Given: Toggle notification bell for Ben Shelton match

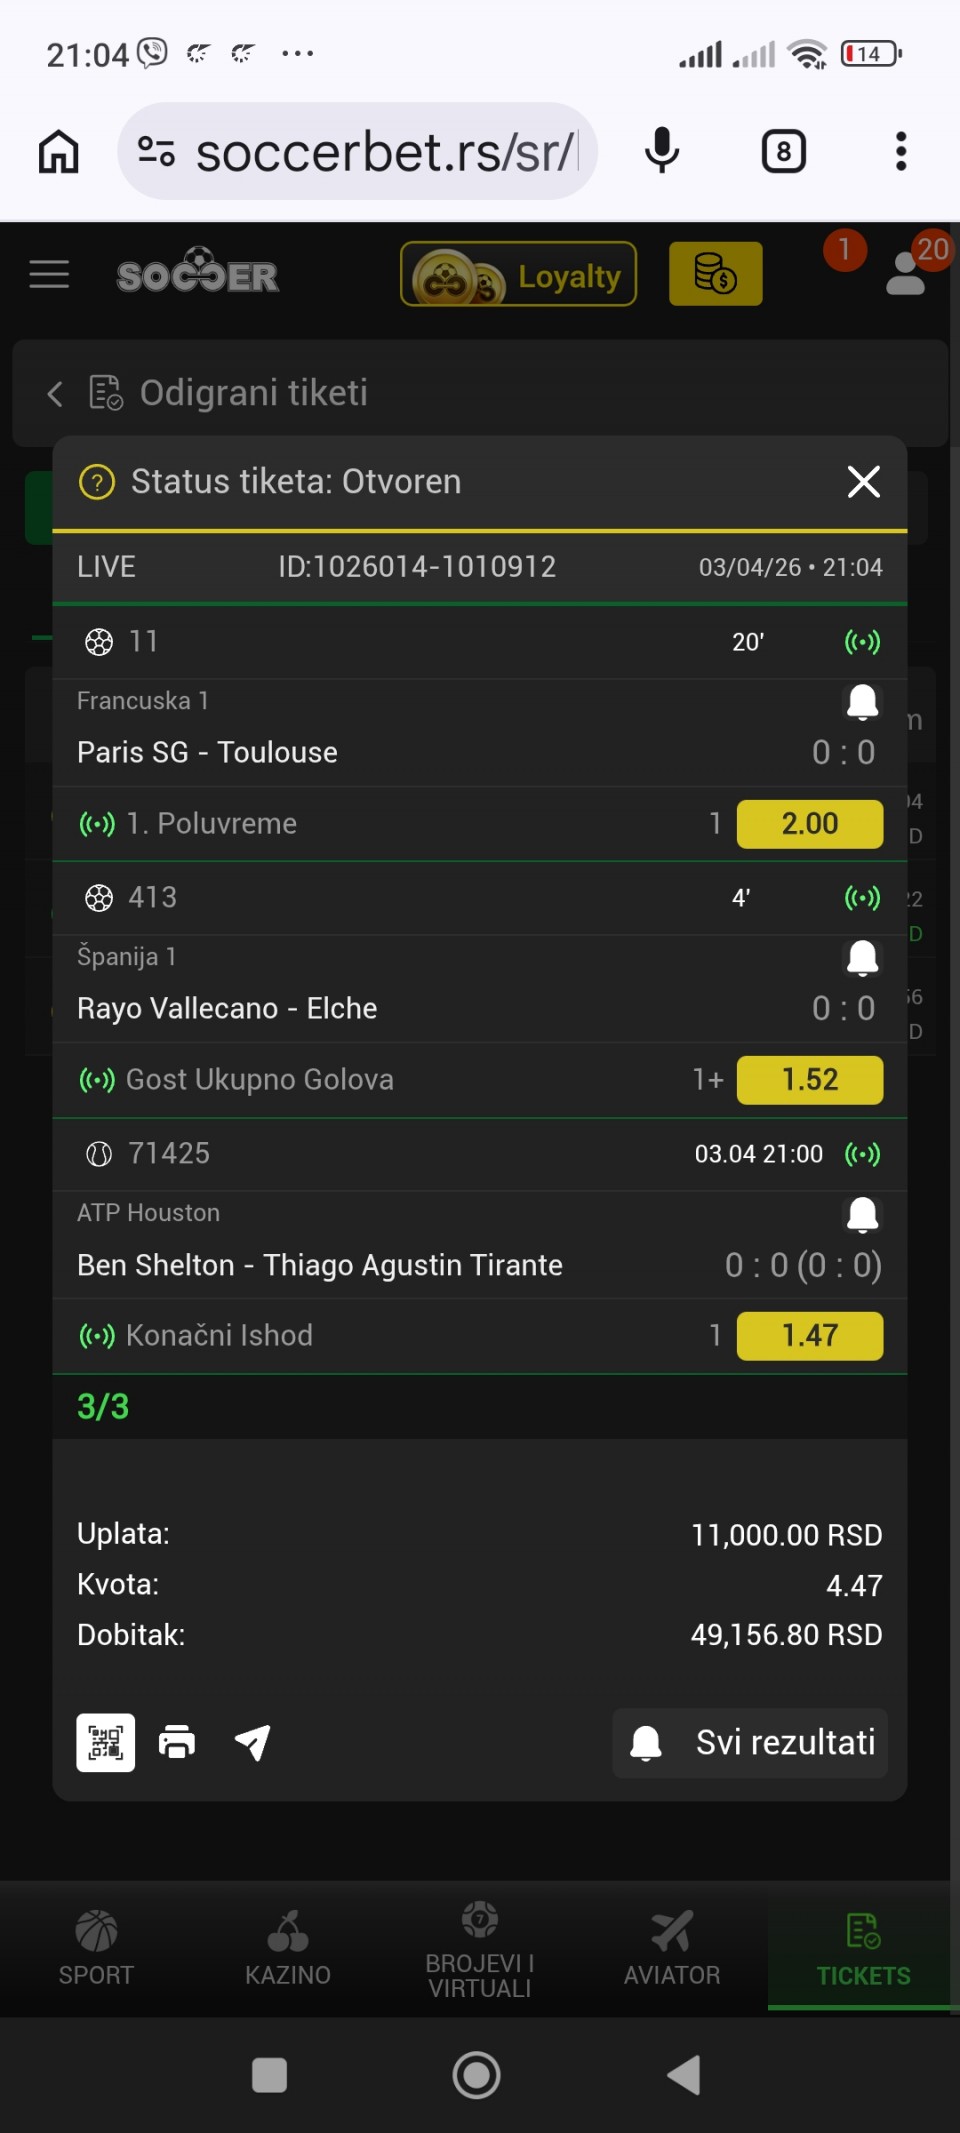Looking at the screenshot, I should pos(862,1214).
